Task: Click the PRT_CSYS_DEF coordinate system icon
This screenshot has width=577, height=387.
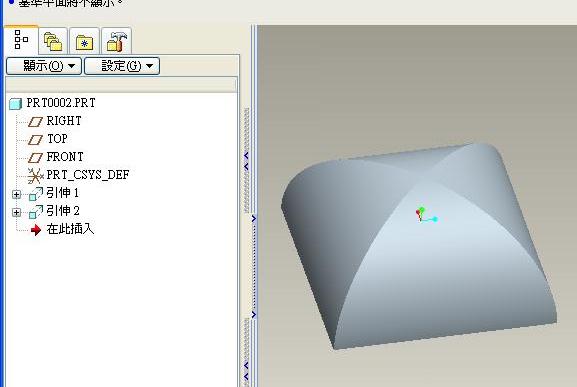Action: coord(35,176)
